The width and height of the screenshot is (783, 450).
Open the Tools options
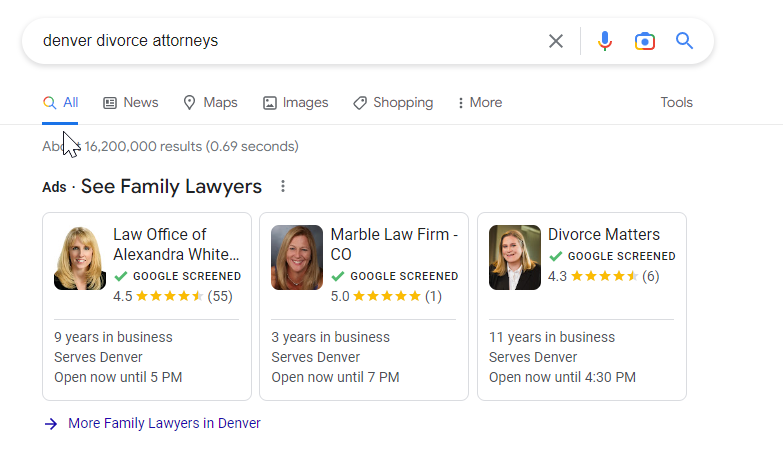pyautogui.click(x=677, y=102)
